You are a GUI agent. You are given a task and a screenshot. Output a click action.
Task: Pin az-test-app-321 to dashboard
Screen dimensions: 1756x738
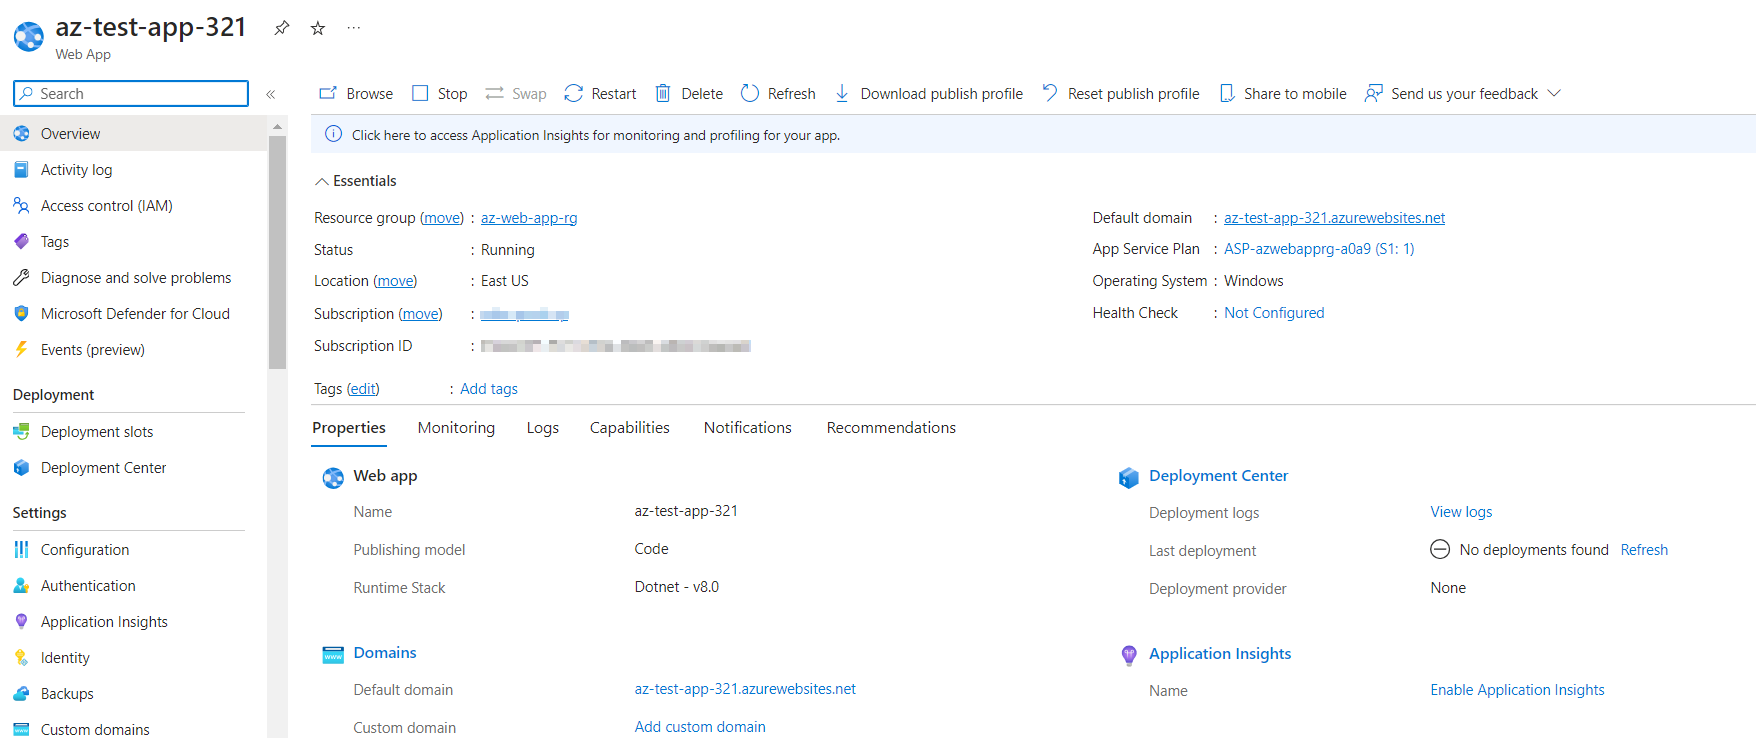282,28
